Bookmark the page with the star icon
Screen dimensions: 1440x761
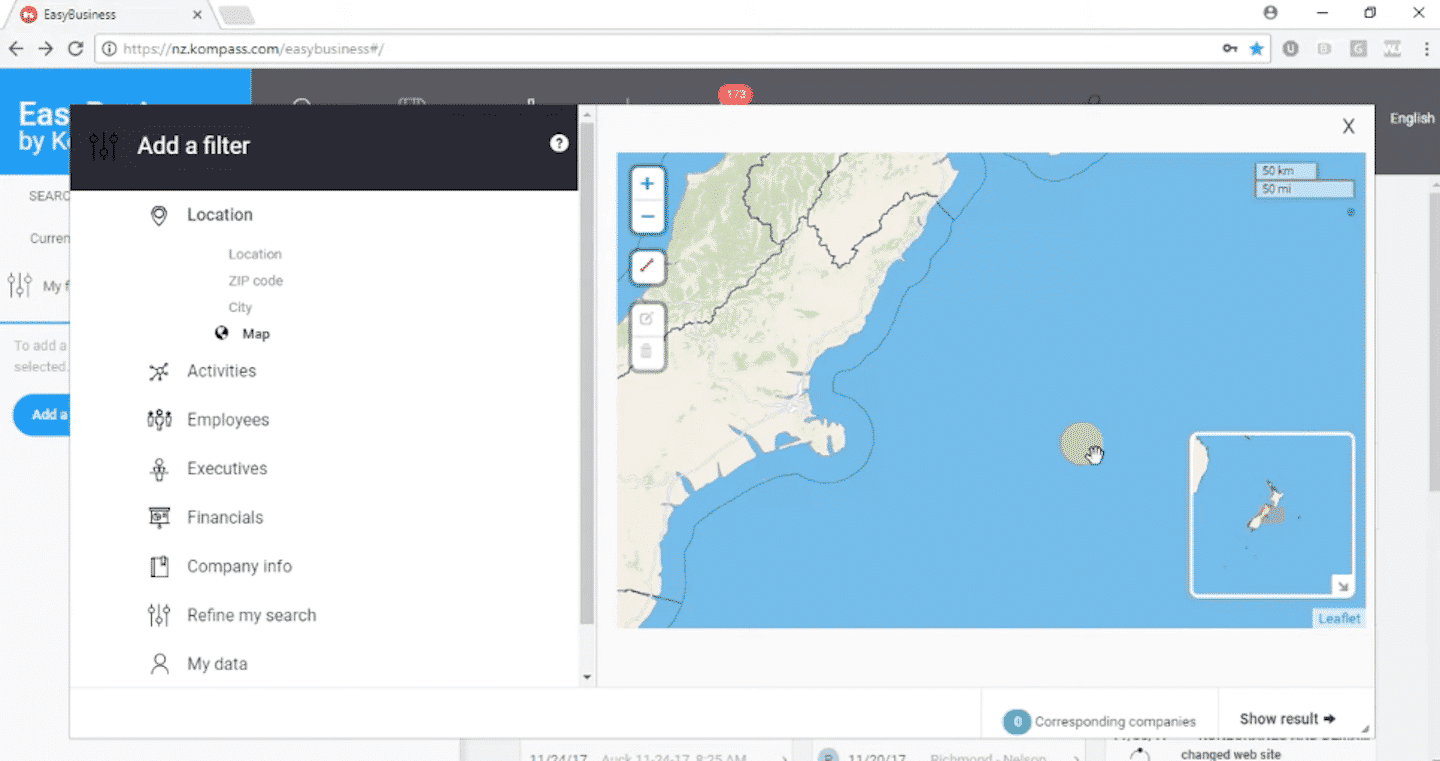(1256, 48)
